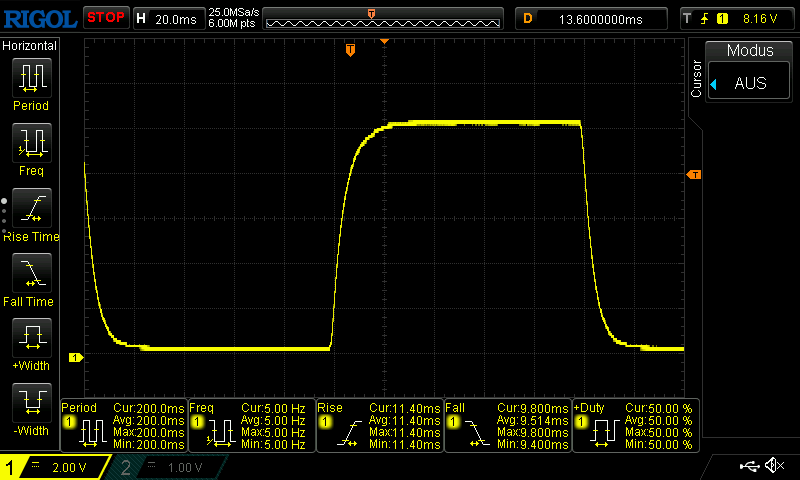
Task: Select the Fall Time measurement icon
Action: 30,274
